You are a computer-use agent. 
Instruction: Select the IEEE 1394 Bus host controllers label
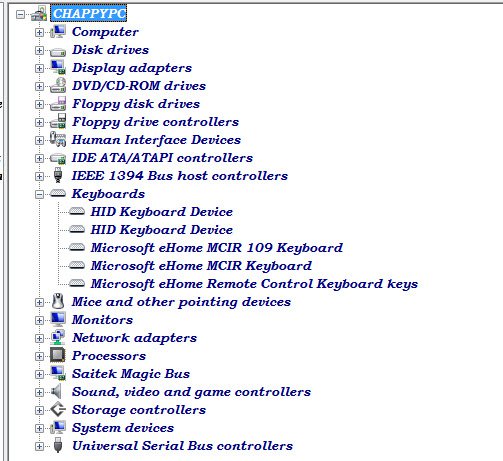180,176
